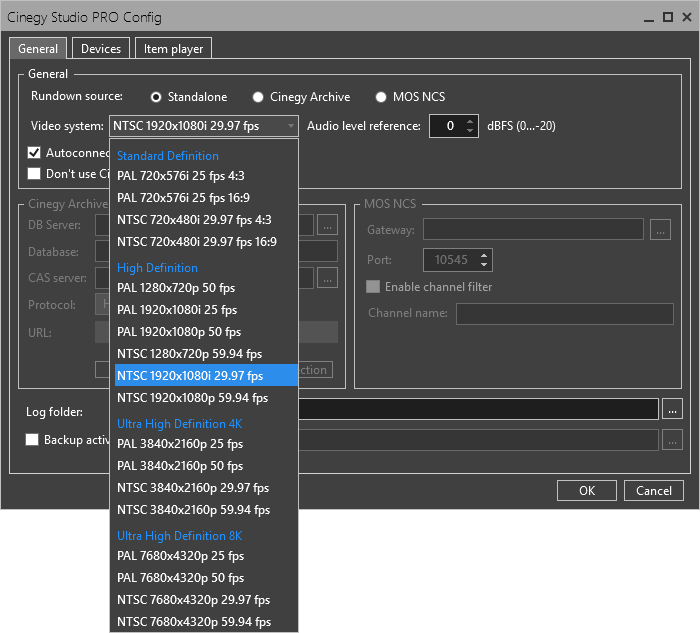
Task: Choose NTSC 3840x2160p 59.94 fps
Action: (x=204, y=509)
